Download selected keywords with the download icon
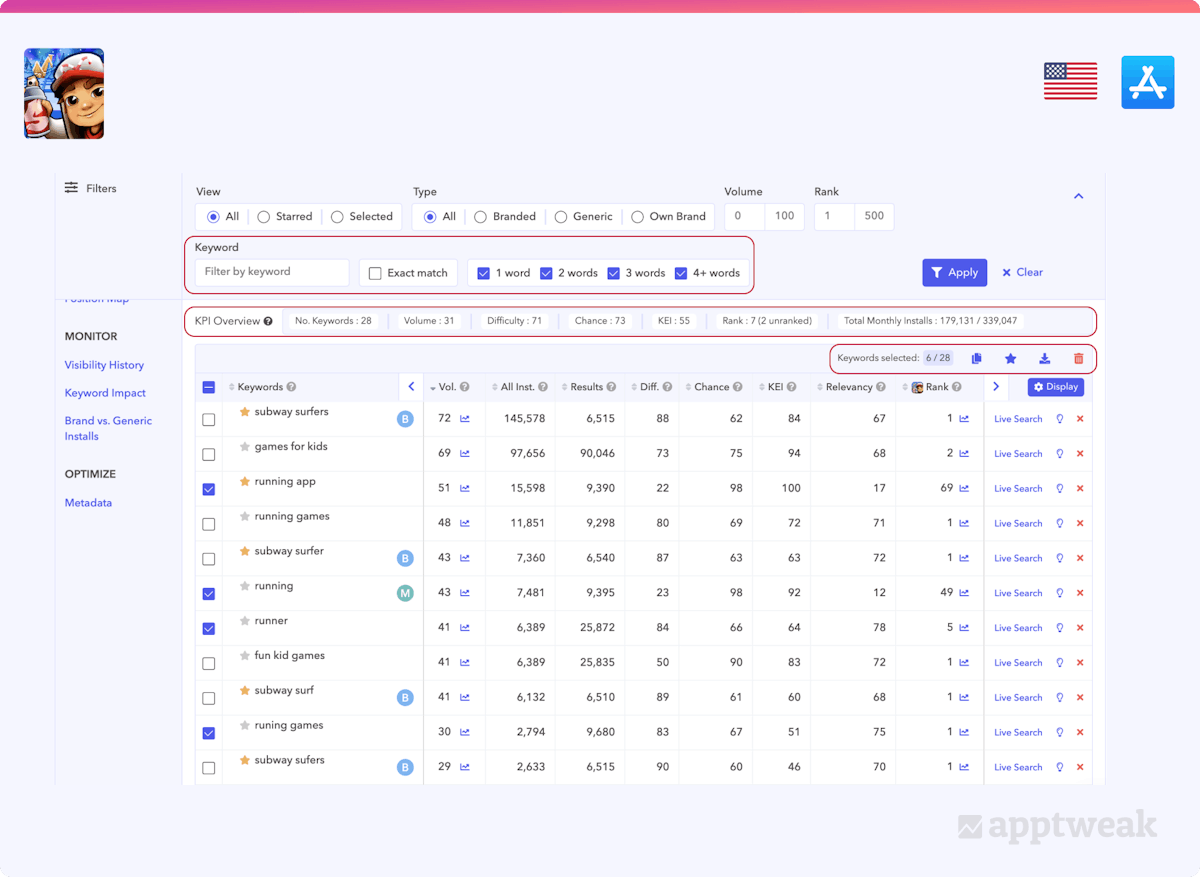The width and height of the screenshot is (1200, 877). pos(1044,358)
